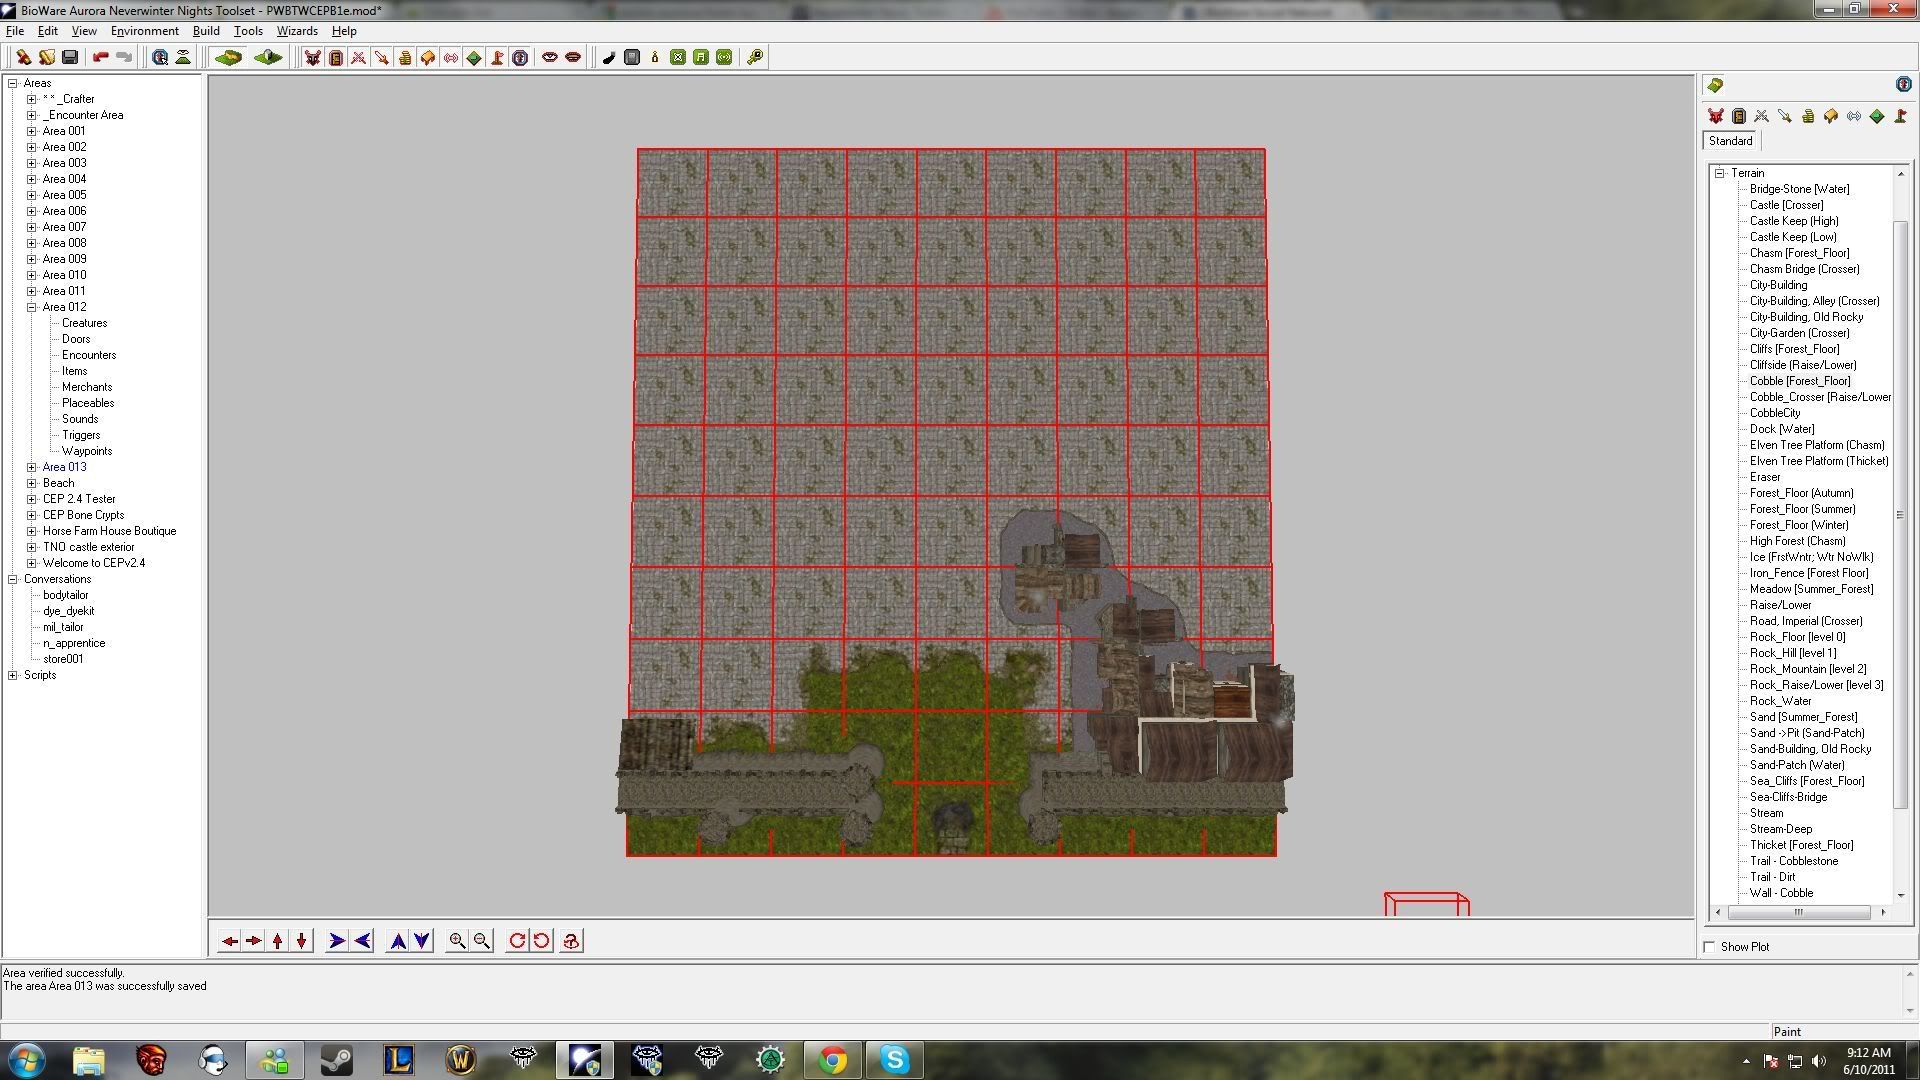Viewport: 1920px width, 1080px height.
Task: Click the gold key icon in toolbar
Action: click(755, 57)
